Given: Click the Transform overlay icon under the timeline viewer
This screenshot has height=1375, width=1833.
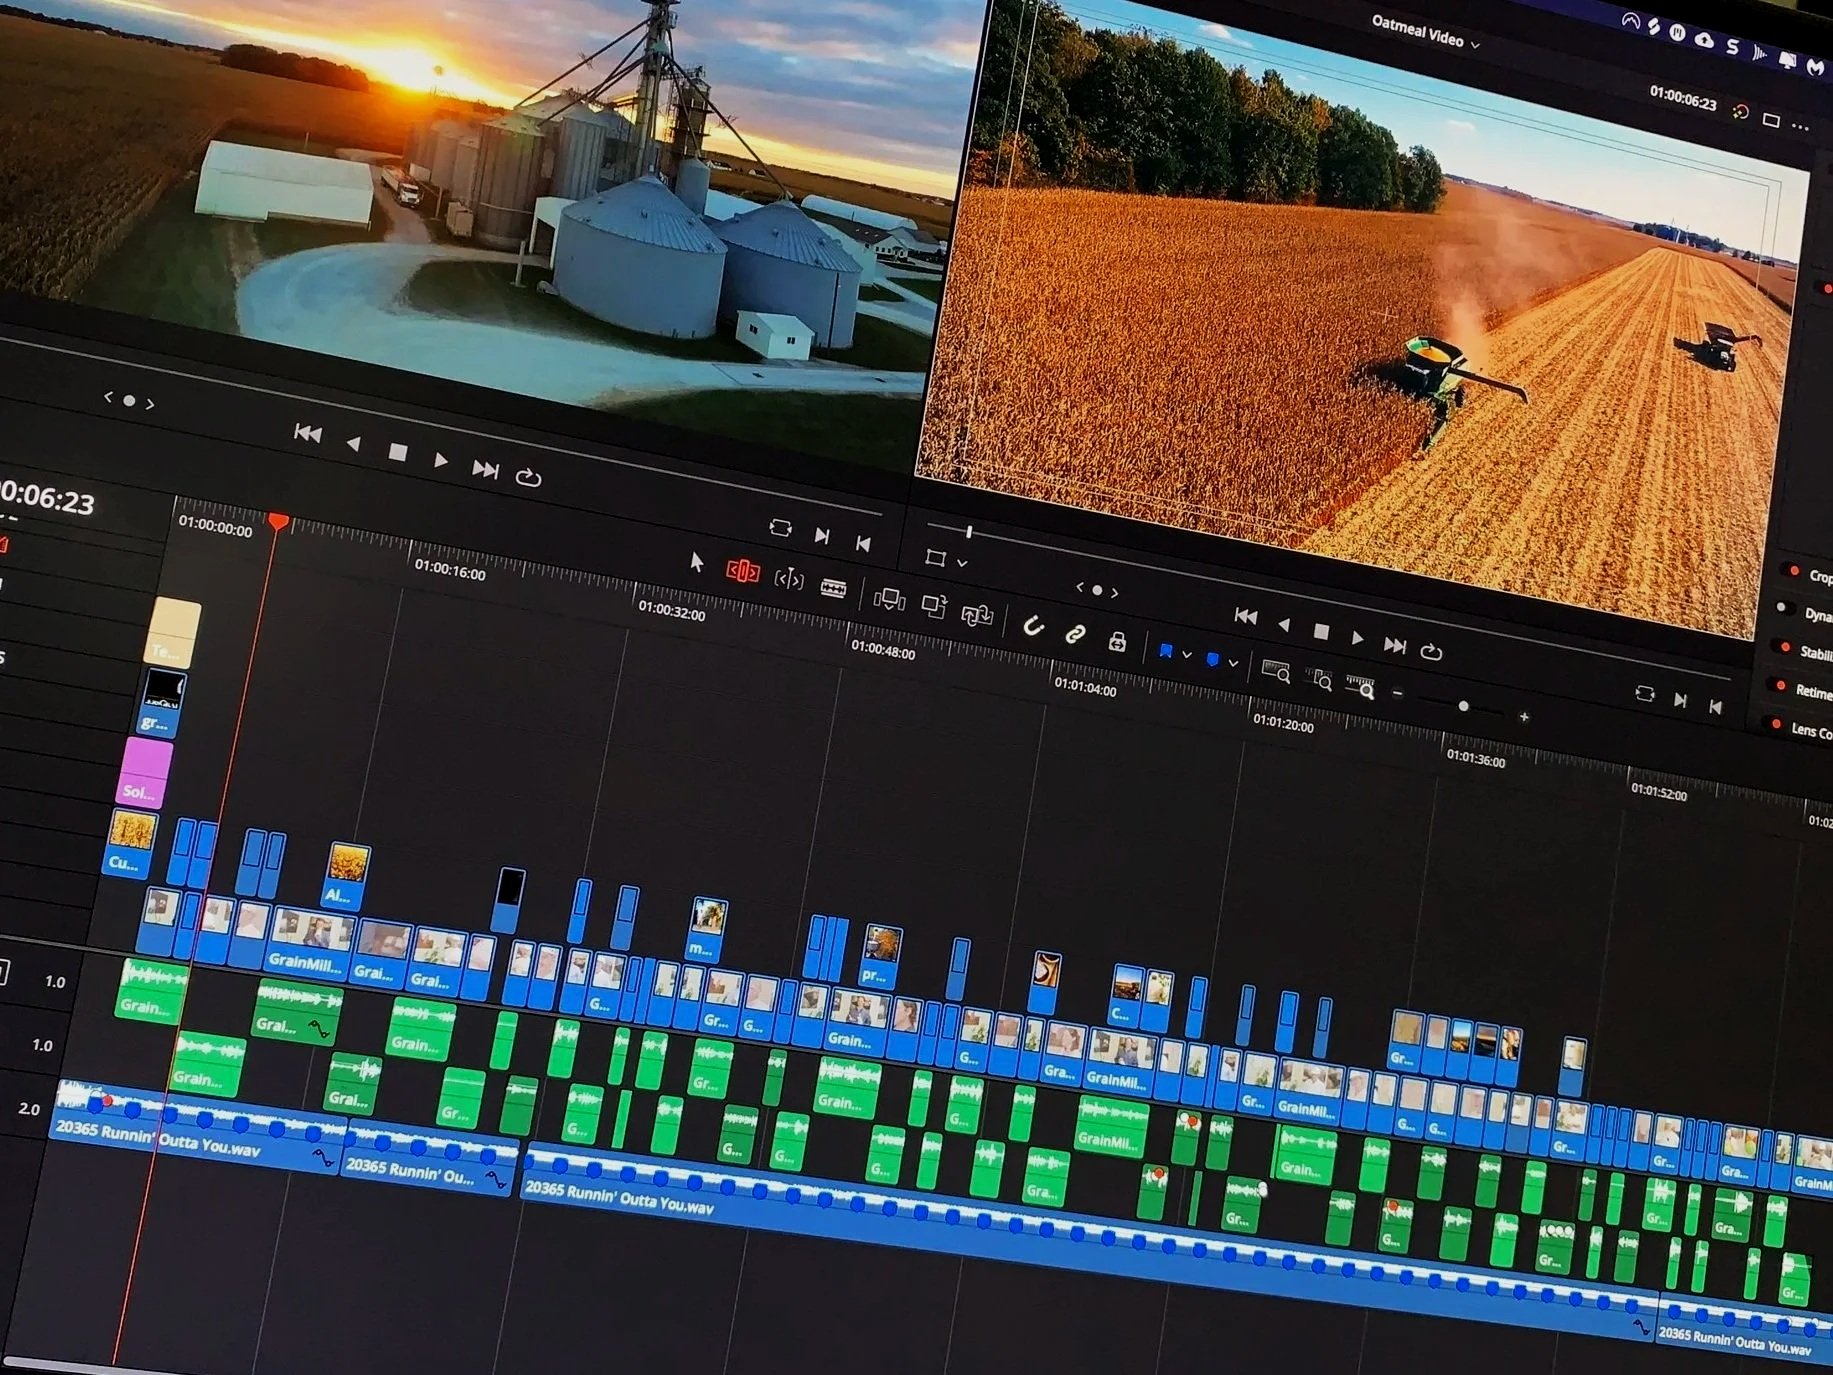Looking at the screenshot, I should coord(936,558).
